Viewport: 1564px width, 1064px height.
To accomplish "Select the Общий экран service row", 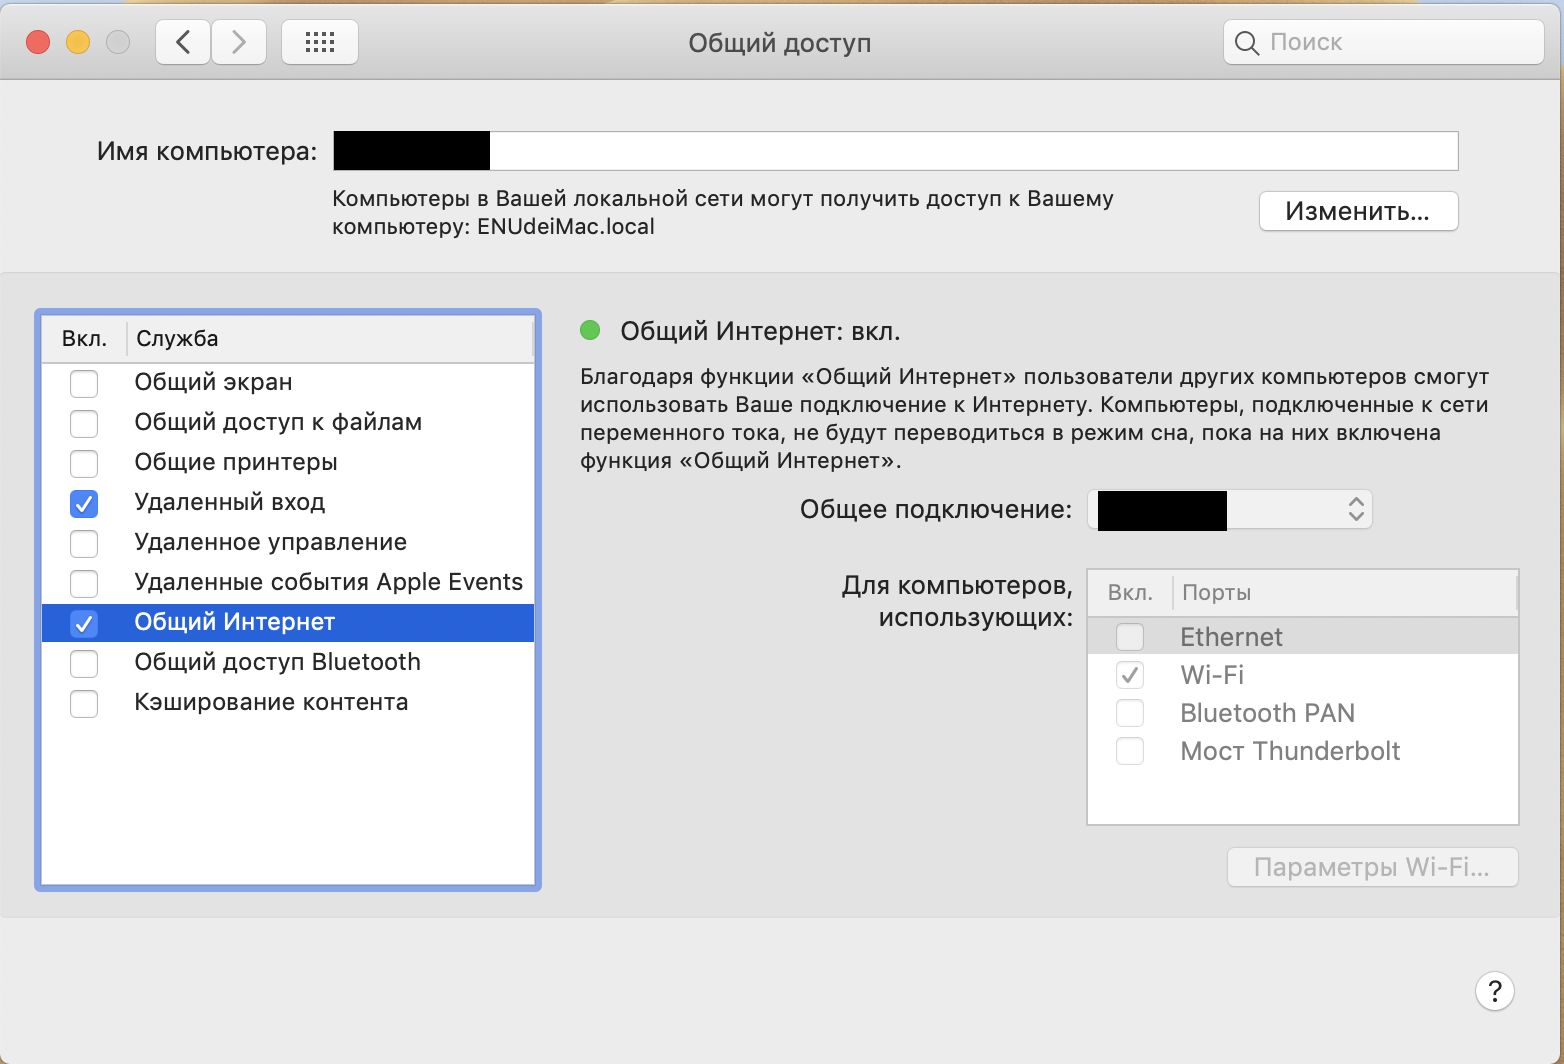I will [x=288, y=382].
